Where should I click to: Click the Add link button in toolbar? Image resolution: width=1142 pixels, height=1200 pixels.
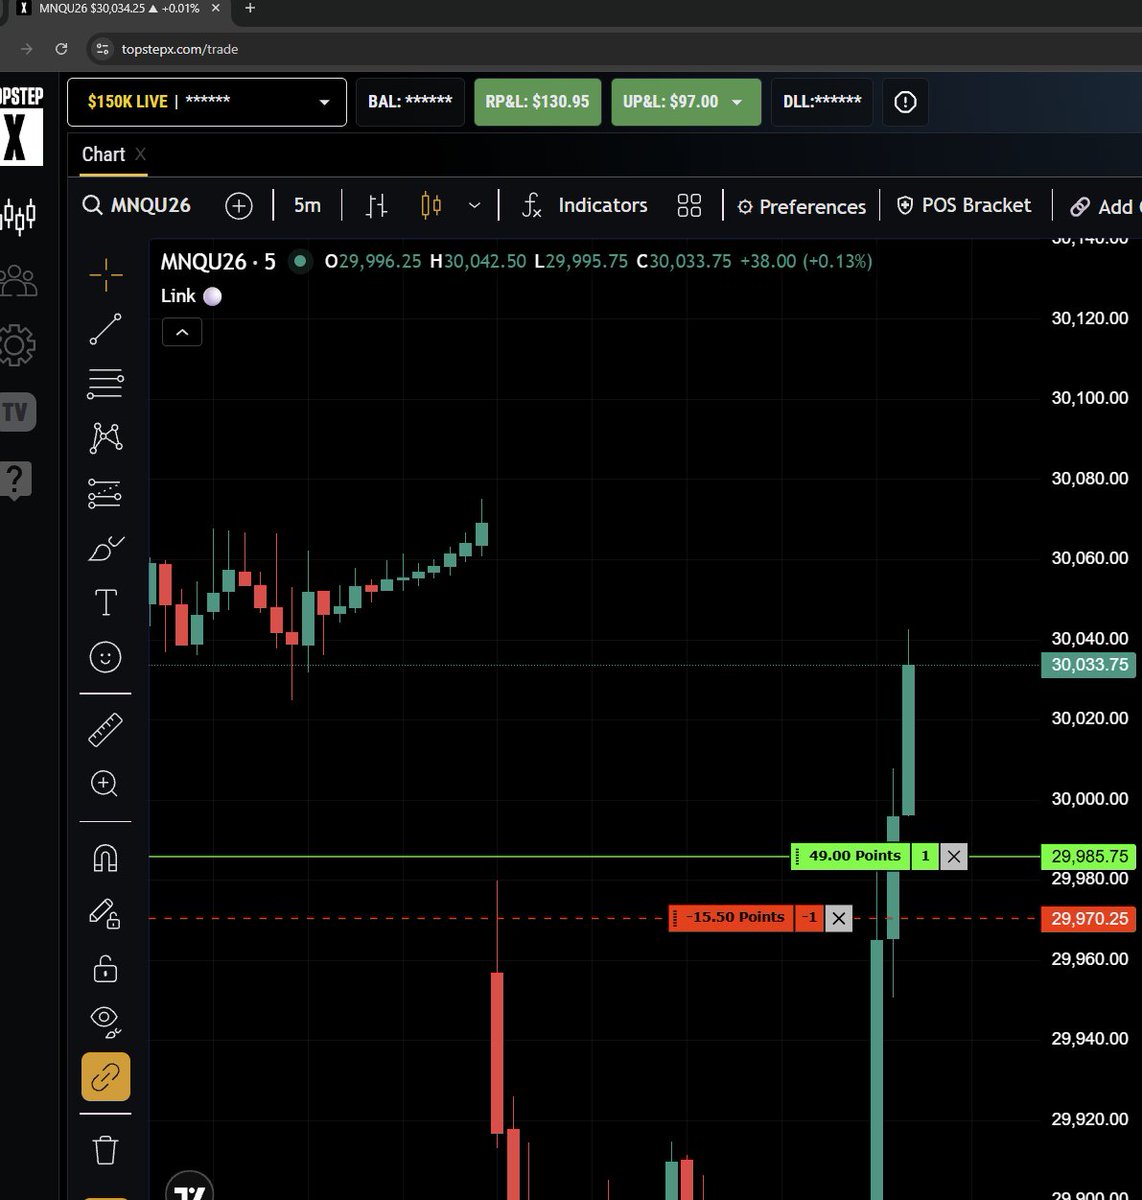(1104, 206)
